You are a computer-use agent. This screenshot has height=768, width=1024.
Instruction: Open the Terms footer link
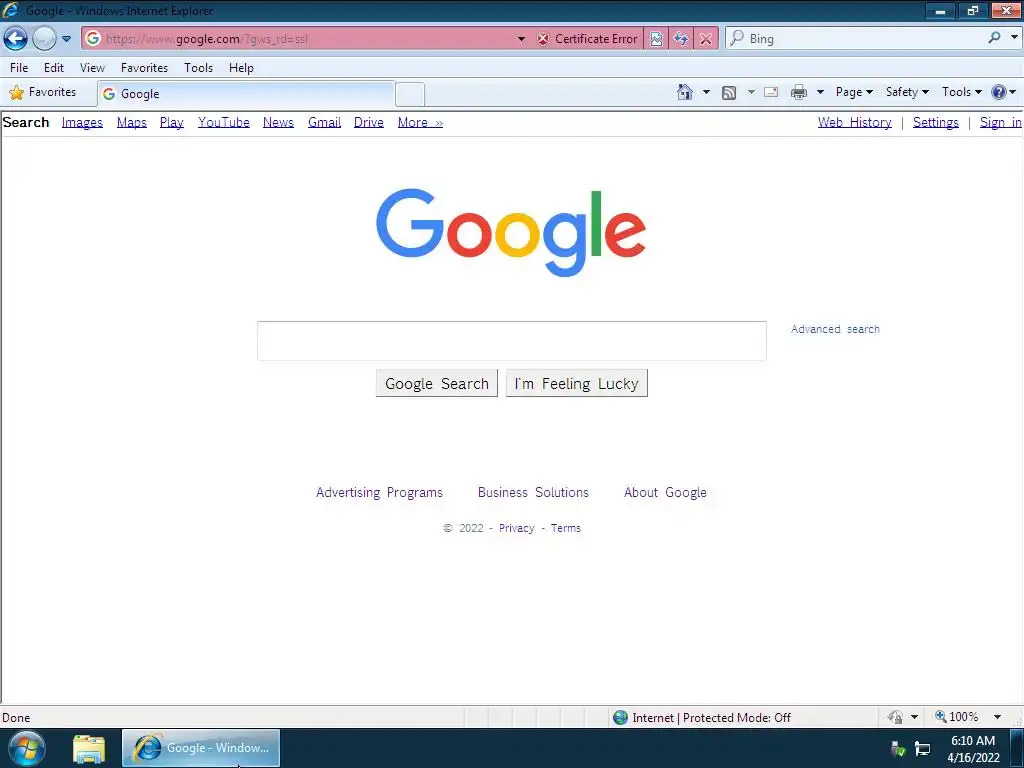click(x=566, y=528)
